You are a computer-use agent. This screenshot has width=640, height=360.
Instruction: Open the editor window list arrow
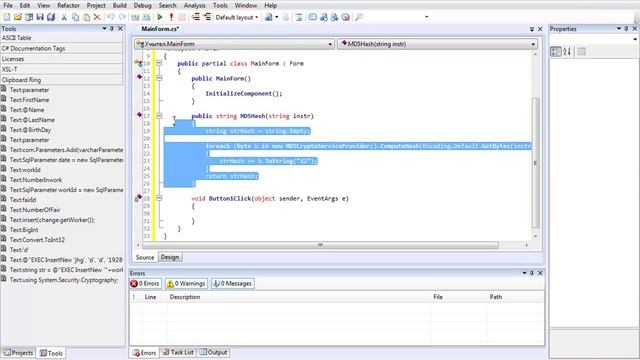point(532,29)
